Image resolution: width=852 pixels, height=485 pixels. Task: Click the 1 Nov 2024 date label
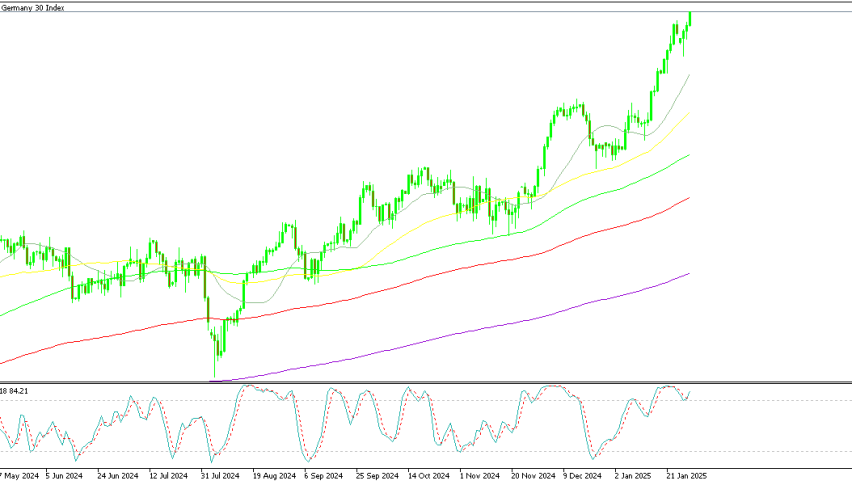pos(480,476)
